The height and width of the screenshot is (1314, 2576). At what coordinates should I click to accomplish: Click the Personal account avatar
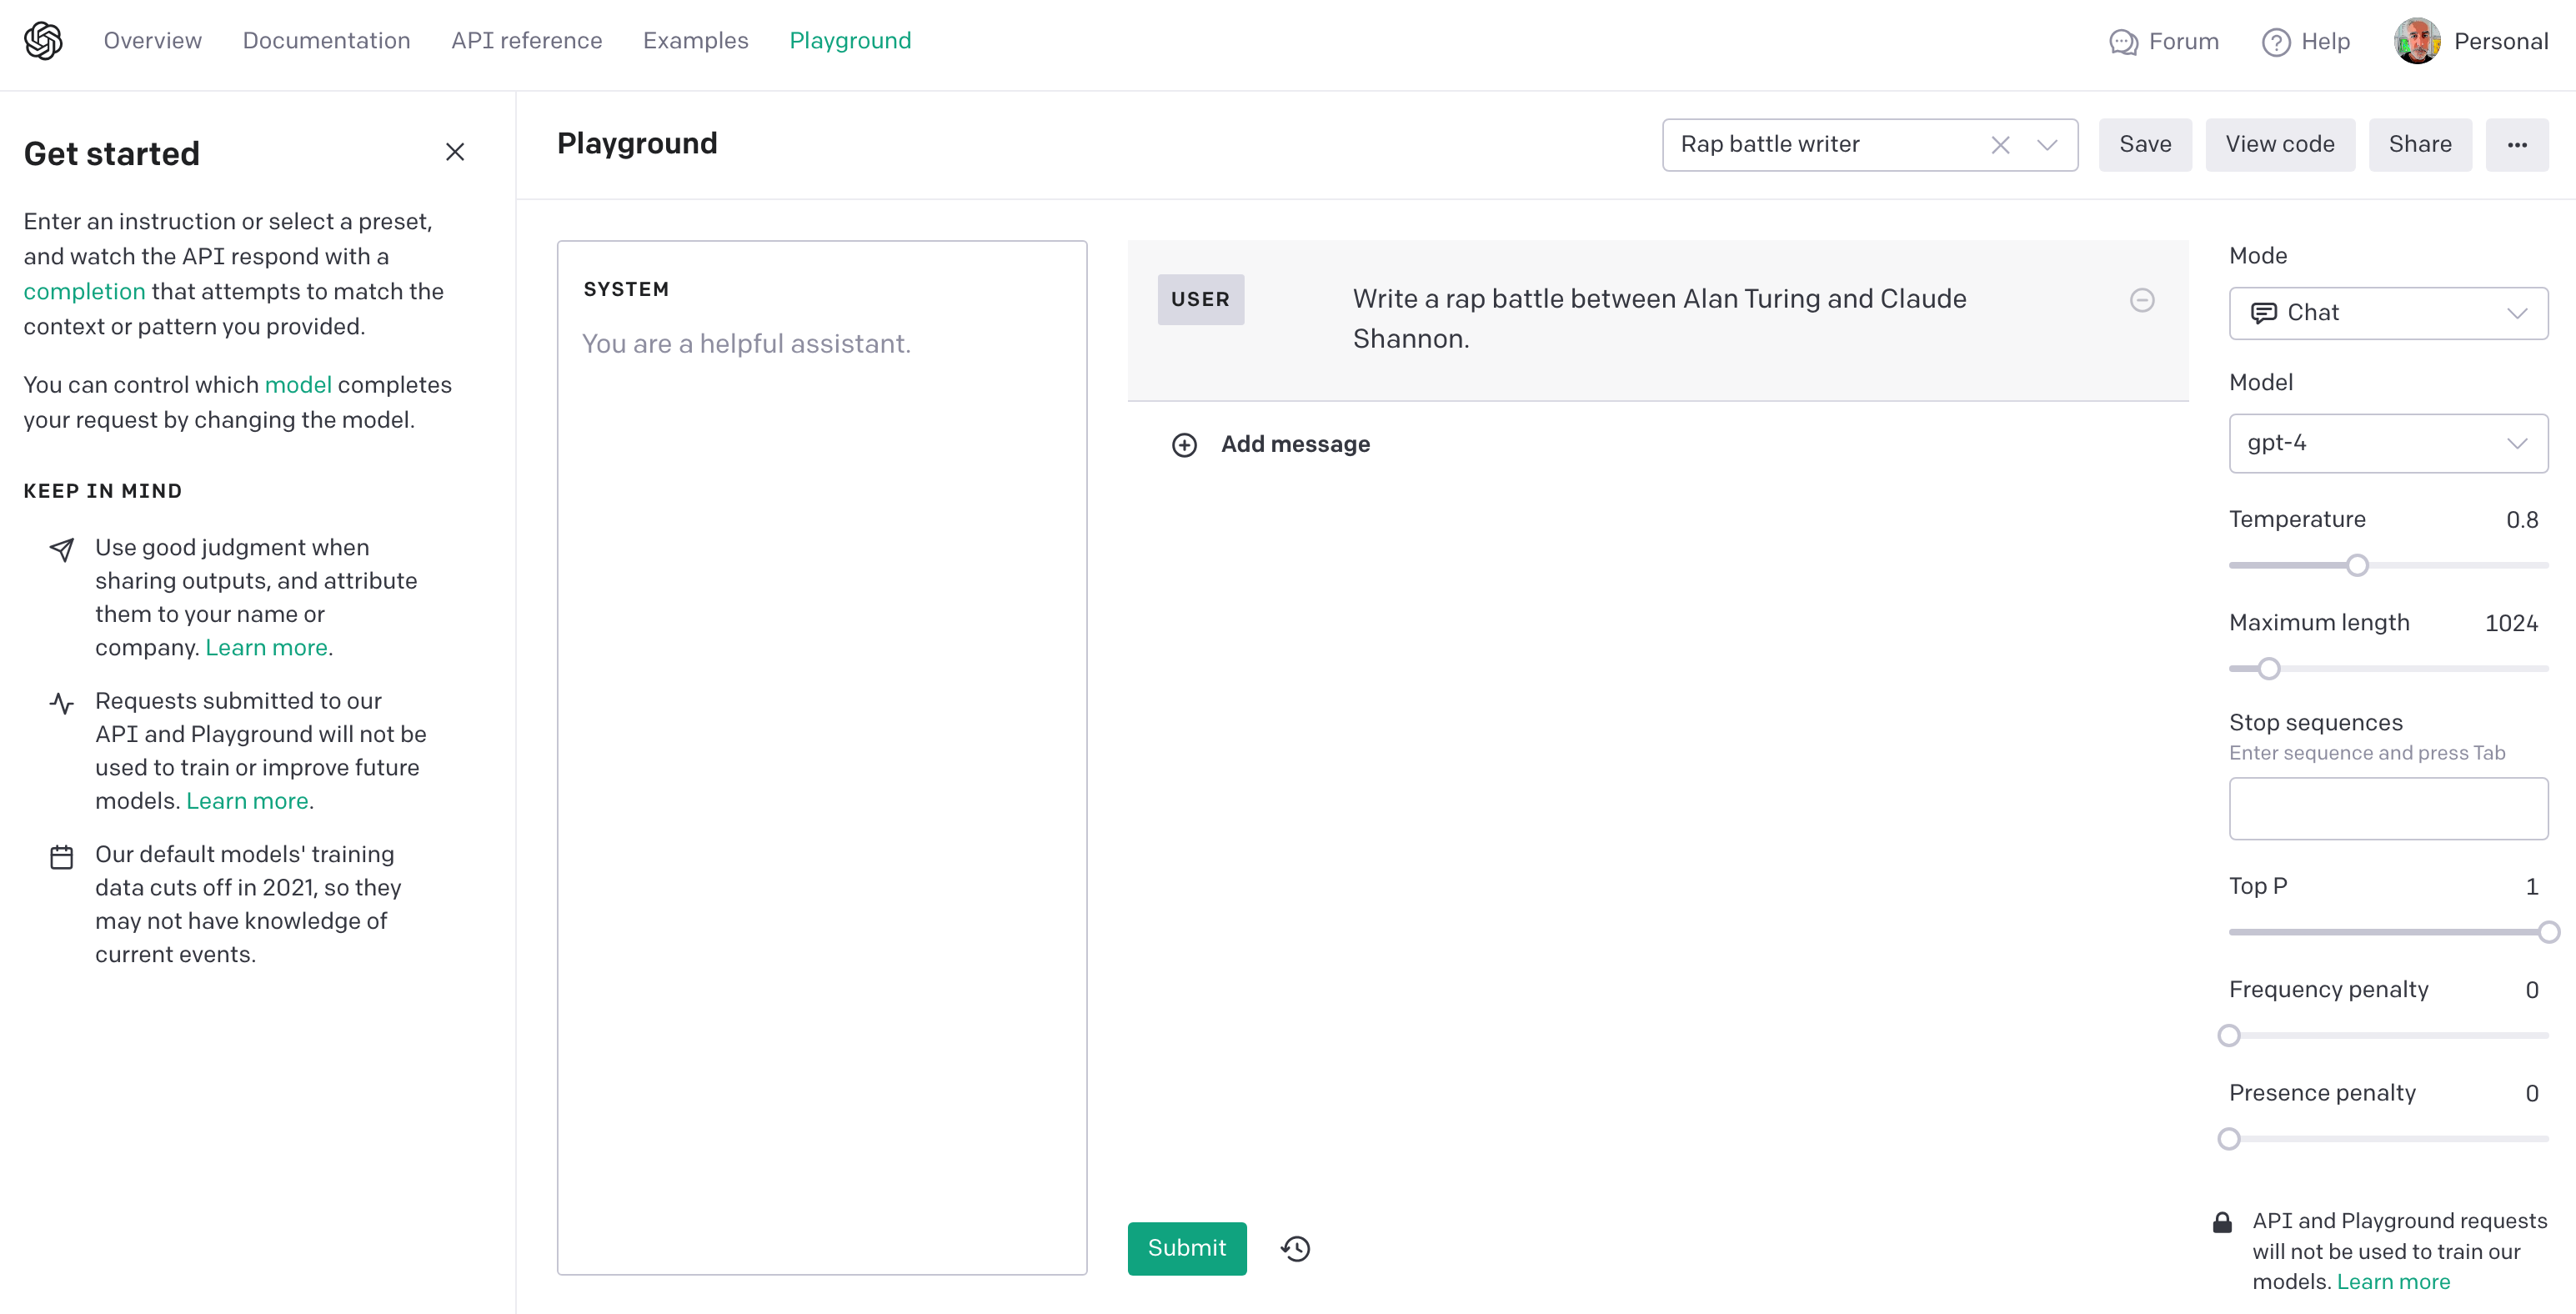pos(2416,41)
